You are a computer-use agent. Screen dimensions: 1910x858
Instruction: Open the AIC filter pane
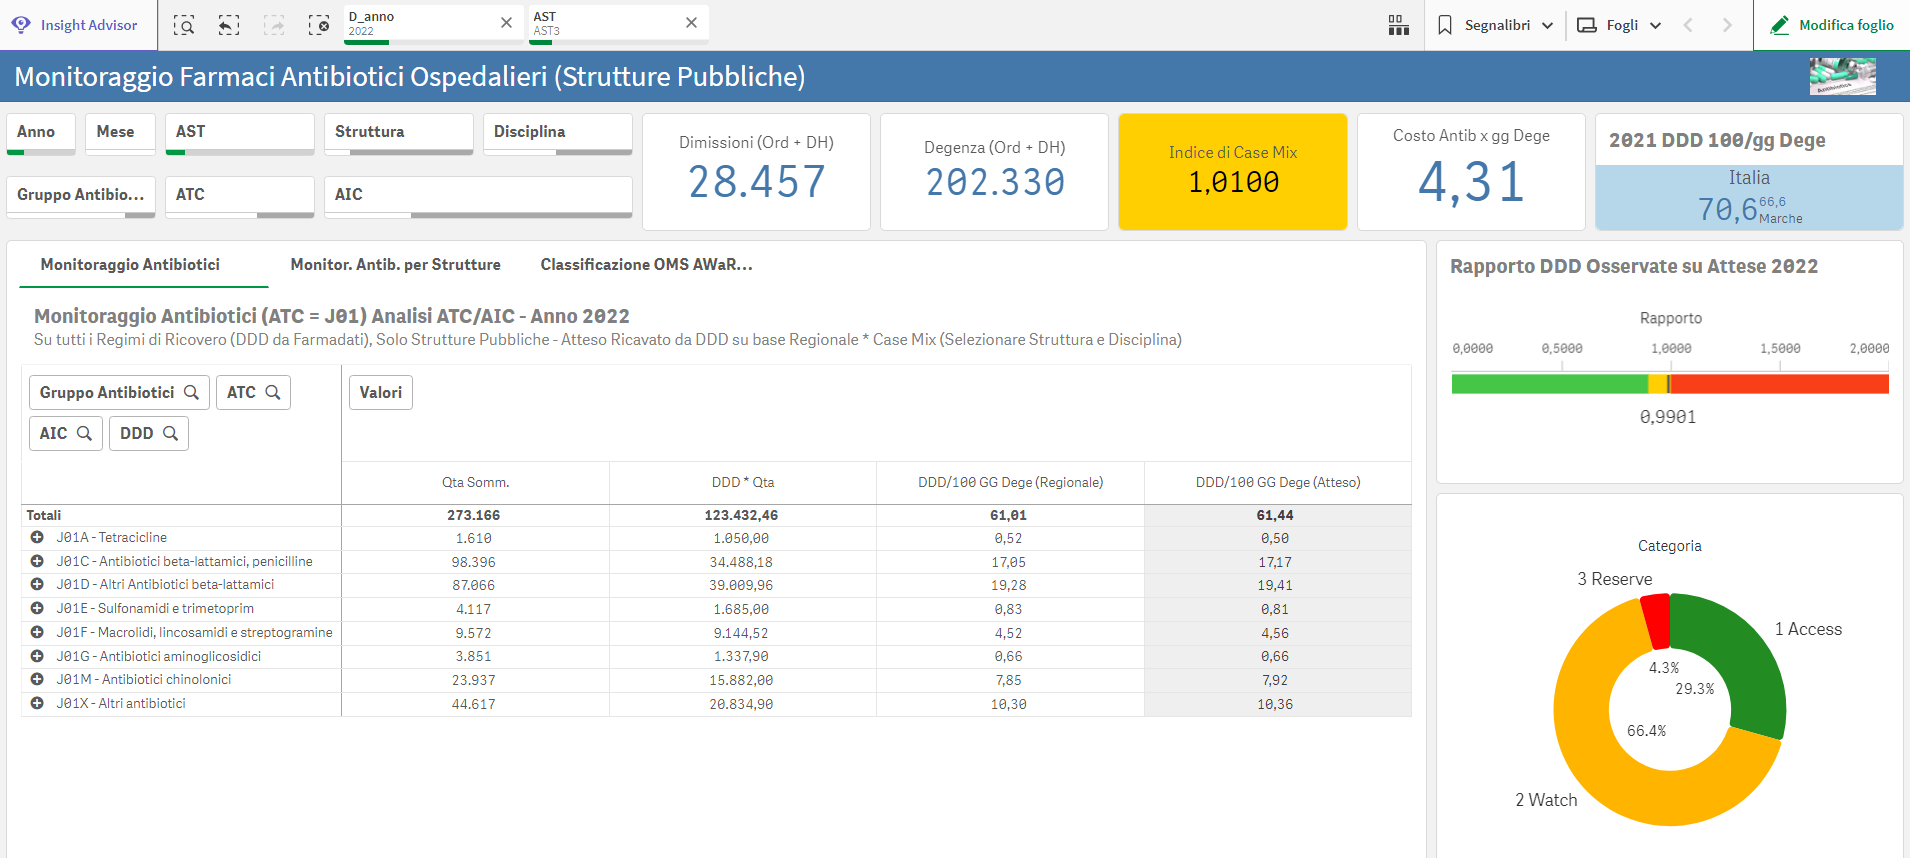pyautogui.click(x=478, y=195)
